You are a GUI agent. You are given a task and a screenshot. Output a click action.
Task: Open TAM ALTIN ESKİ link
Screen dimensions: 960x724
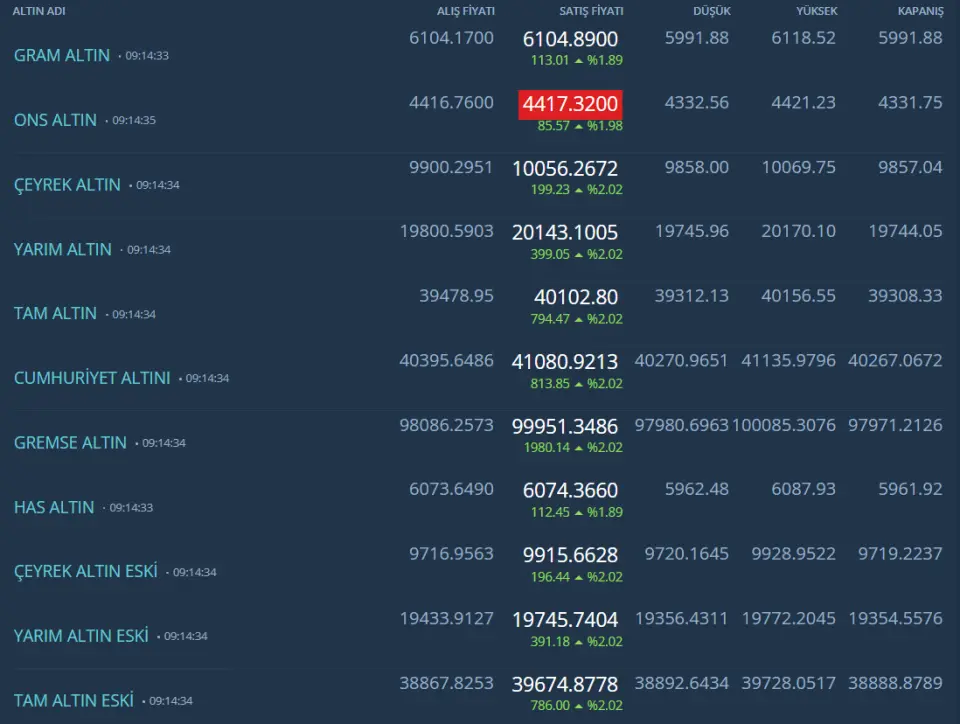tap(74, 701)
